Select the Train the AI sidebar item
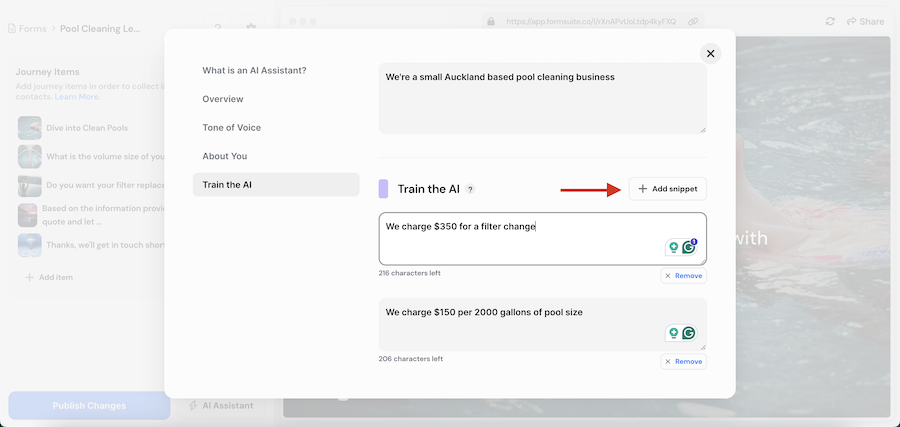The height and width of the screenshot is (427, 900). 275,185
